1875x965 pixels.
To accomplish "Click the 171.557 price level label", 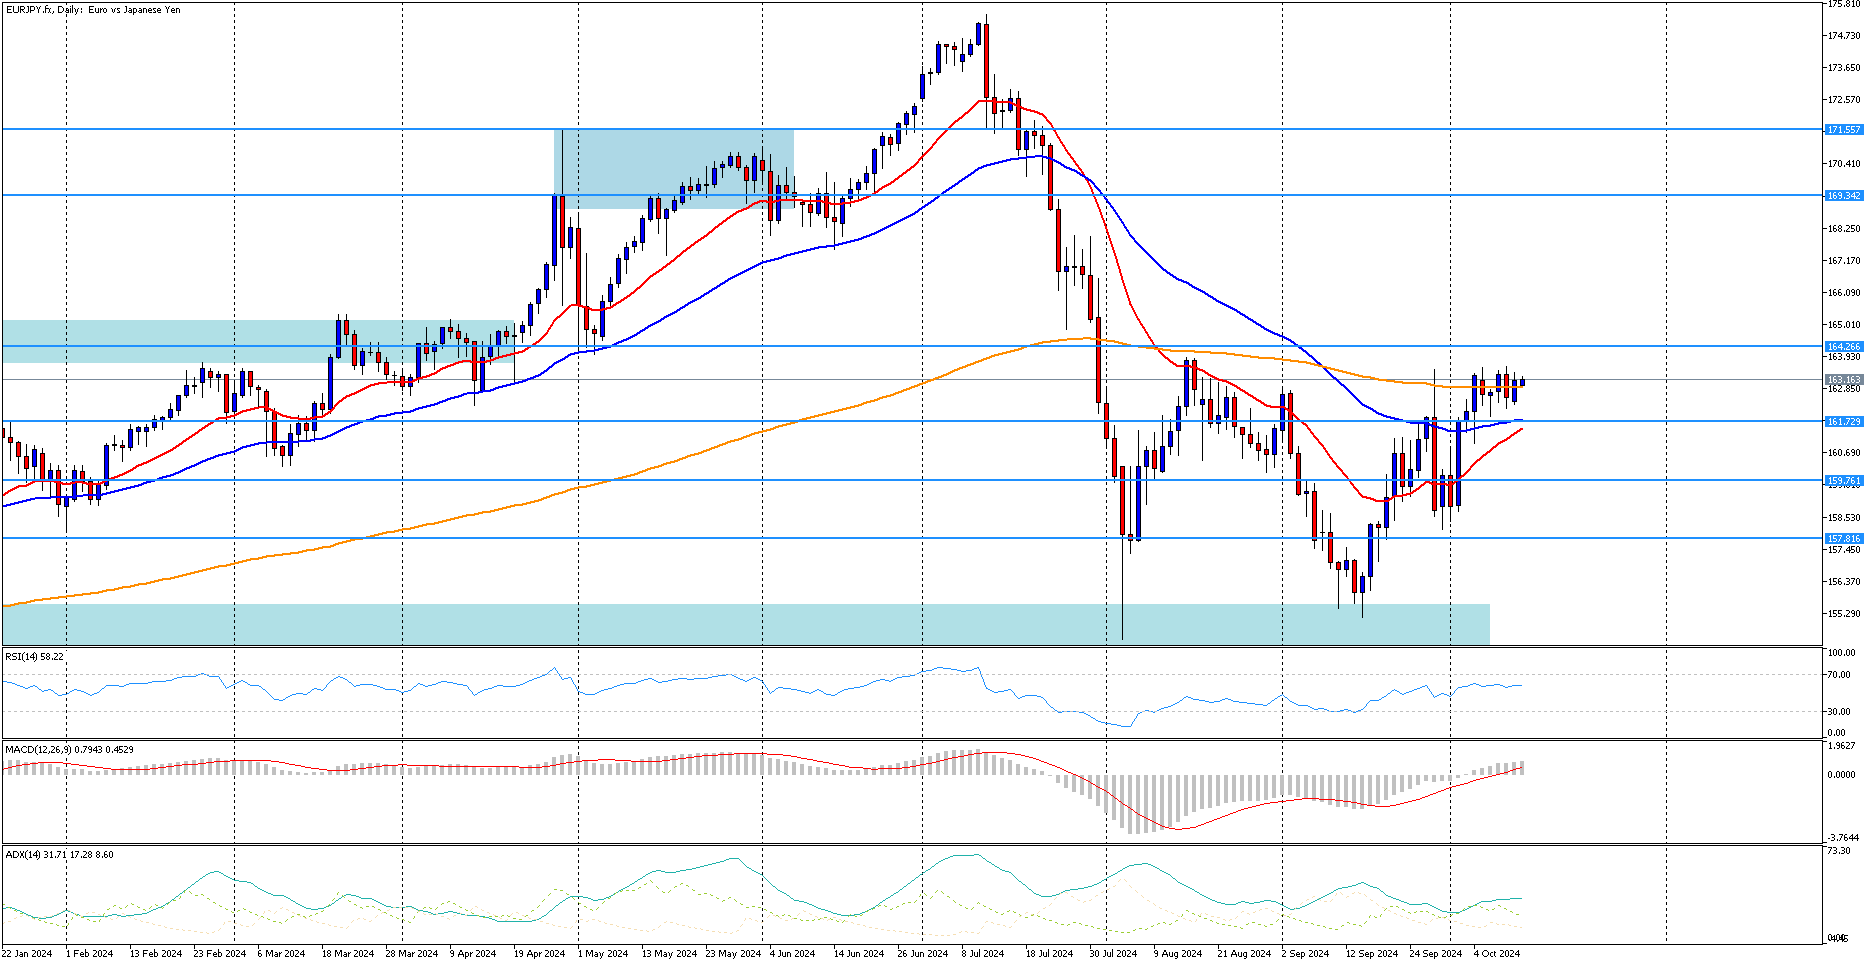I will click(x=1844, y=130).
